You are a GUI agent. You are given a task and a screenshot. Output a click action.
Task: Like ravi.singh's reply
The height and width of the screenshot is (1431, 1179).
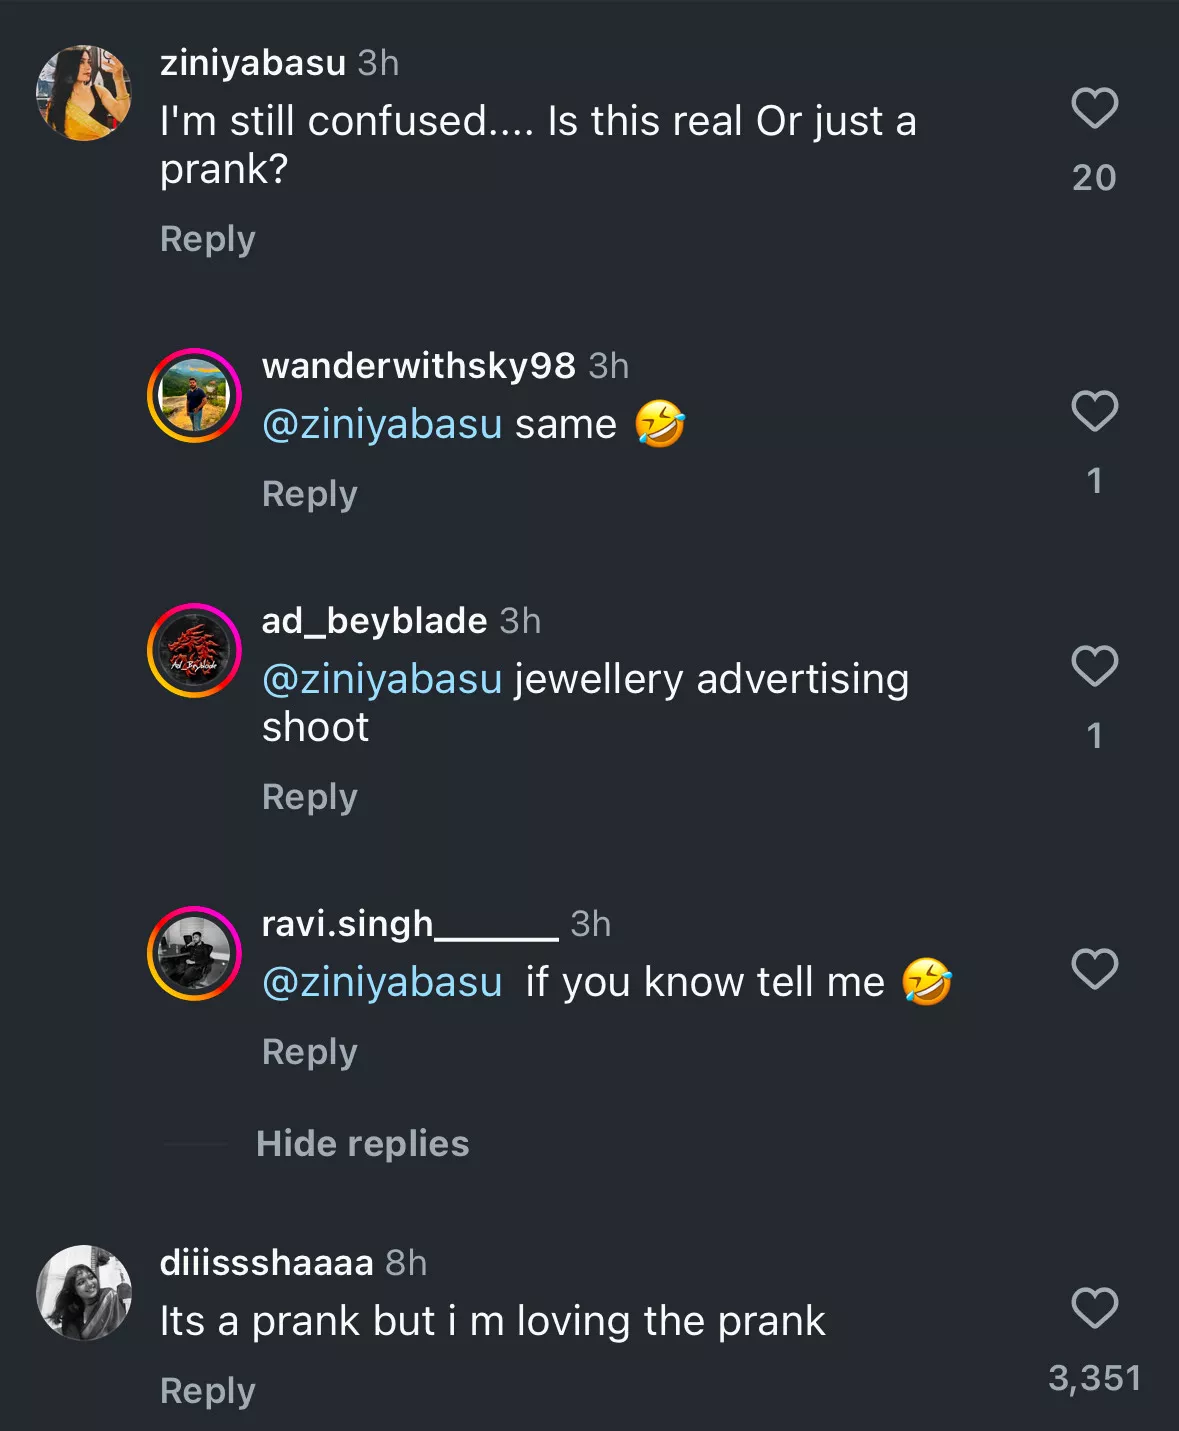(1094, 969)
